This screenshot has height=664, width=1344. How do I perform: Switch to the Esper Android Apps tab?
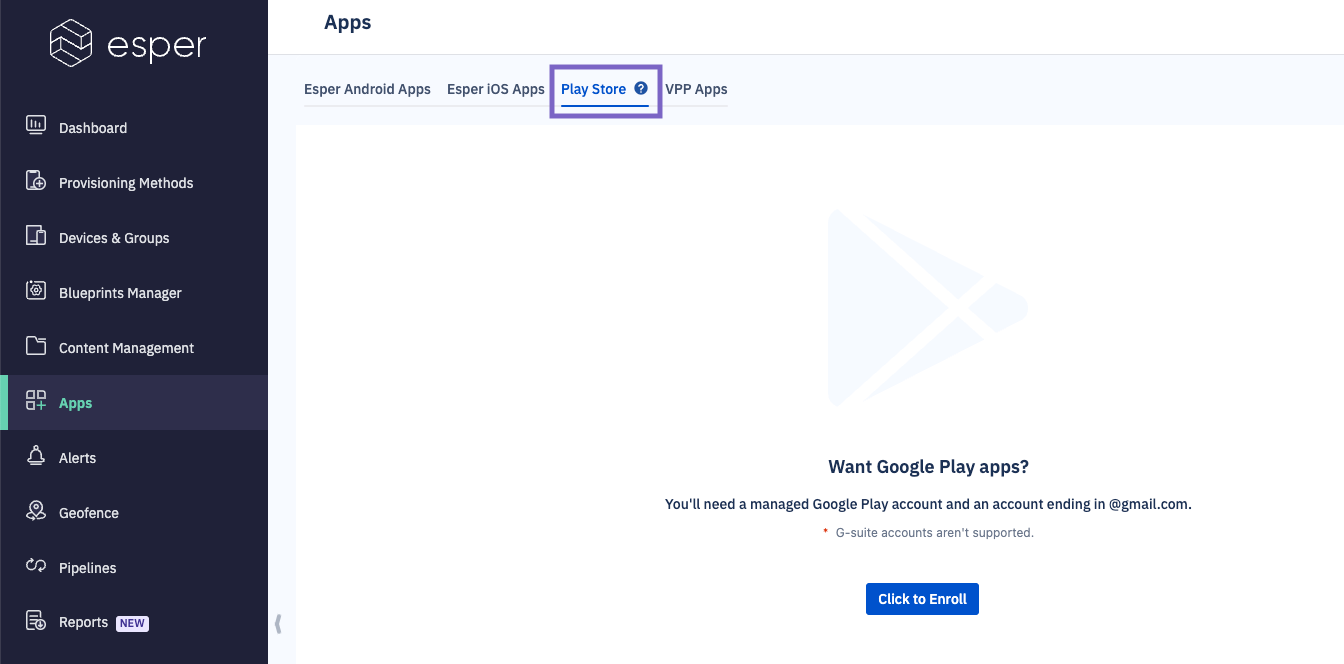tap(367, 89)
